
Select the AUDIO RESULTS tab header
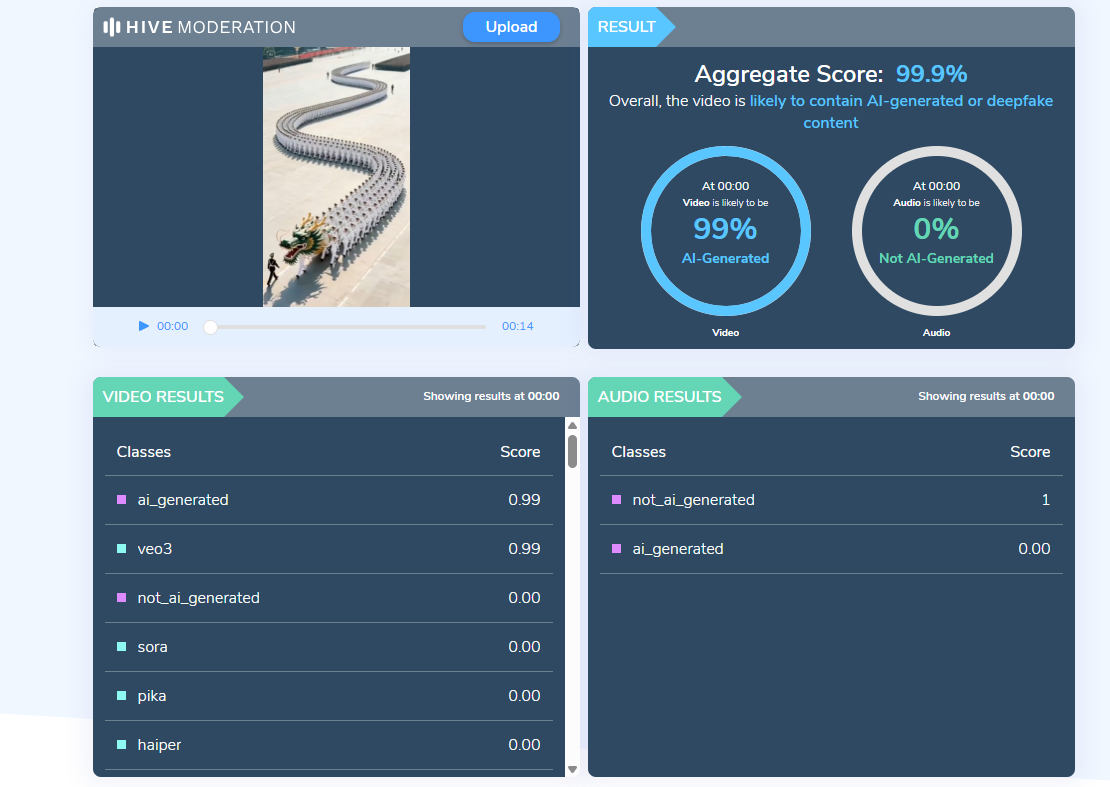point(660,397)
